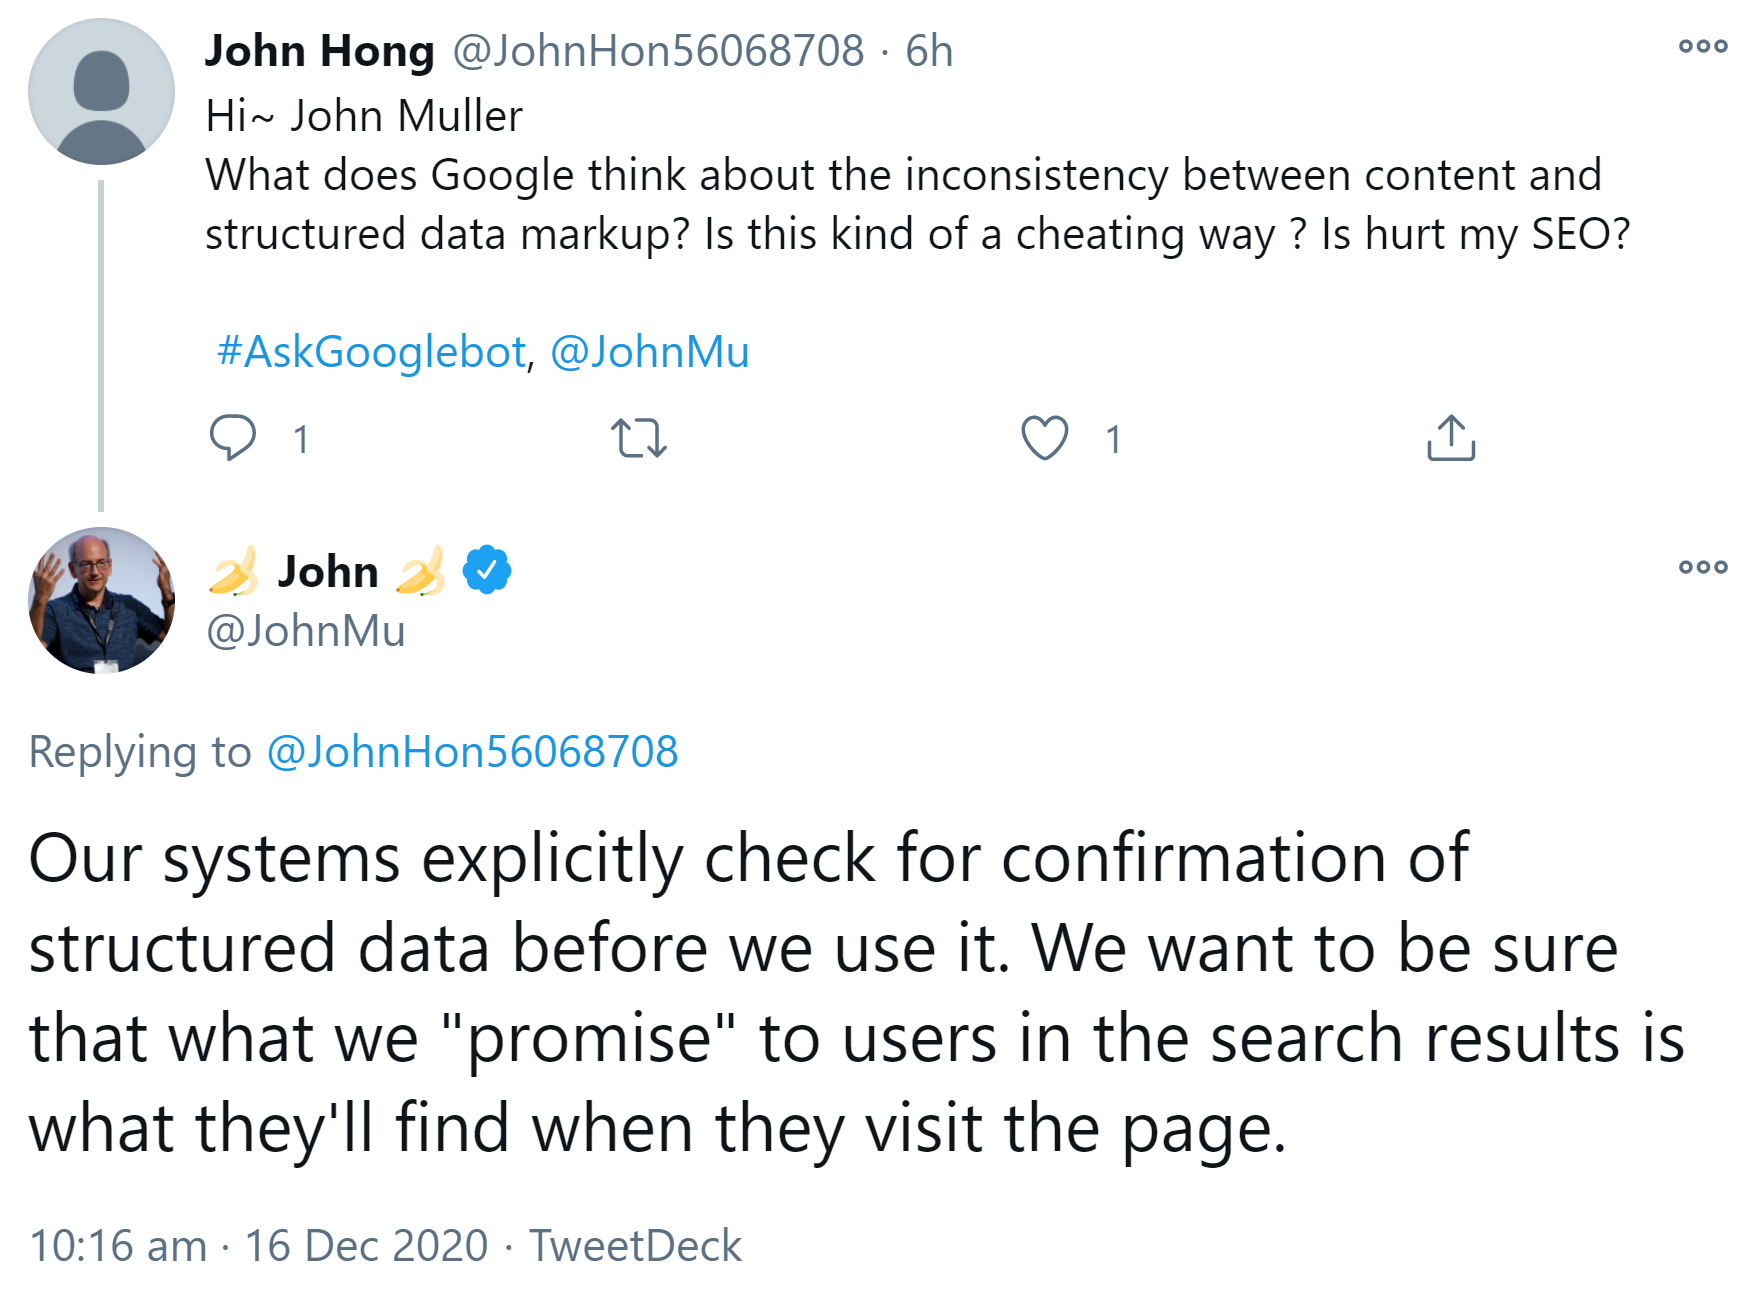Click the banana emoji in John's display name
This screenshot has height=1313, width=1763.
pyautogui.click(x=236, y=571)
